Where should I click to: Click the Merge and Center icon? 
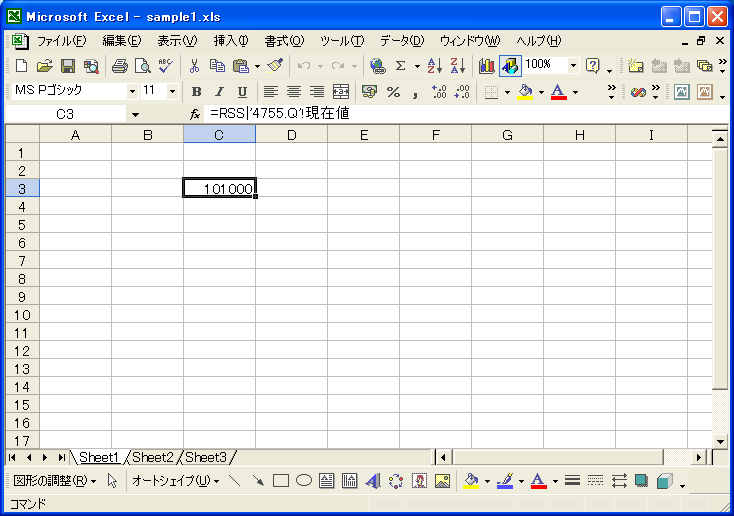341,92
